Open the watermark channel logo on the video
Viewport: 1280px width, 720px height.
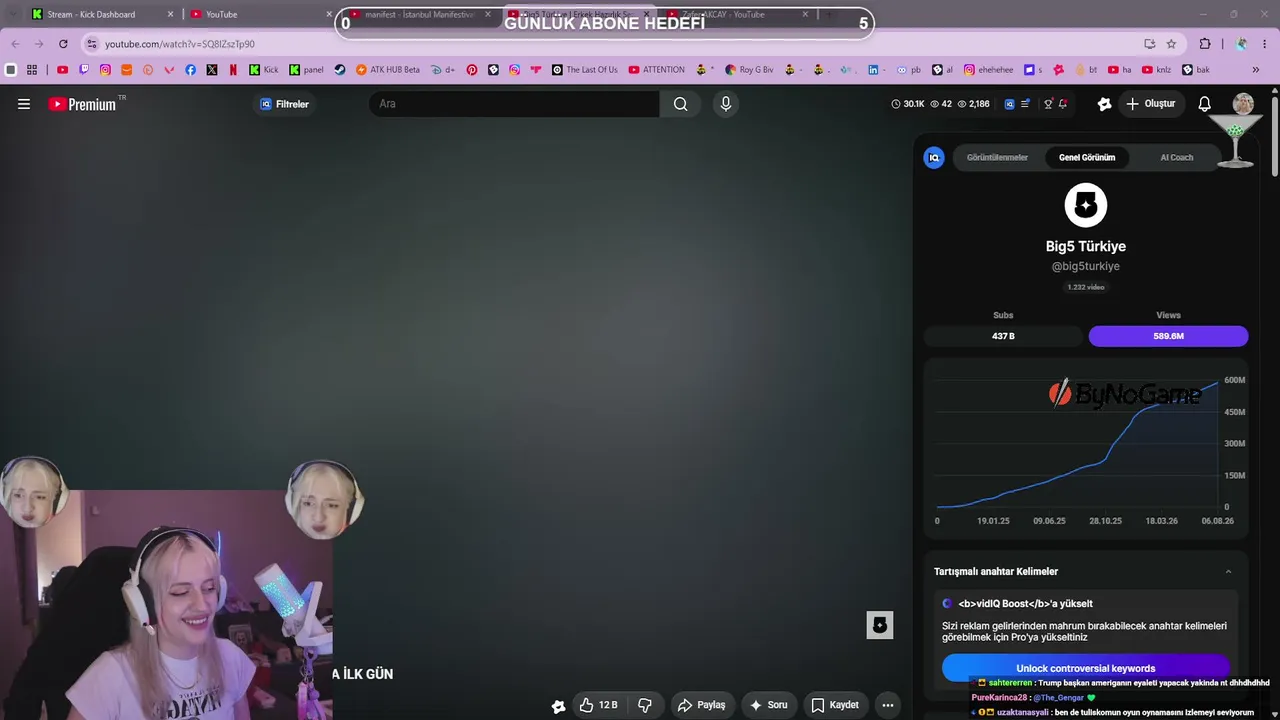coord(880,626)
